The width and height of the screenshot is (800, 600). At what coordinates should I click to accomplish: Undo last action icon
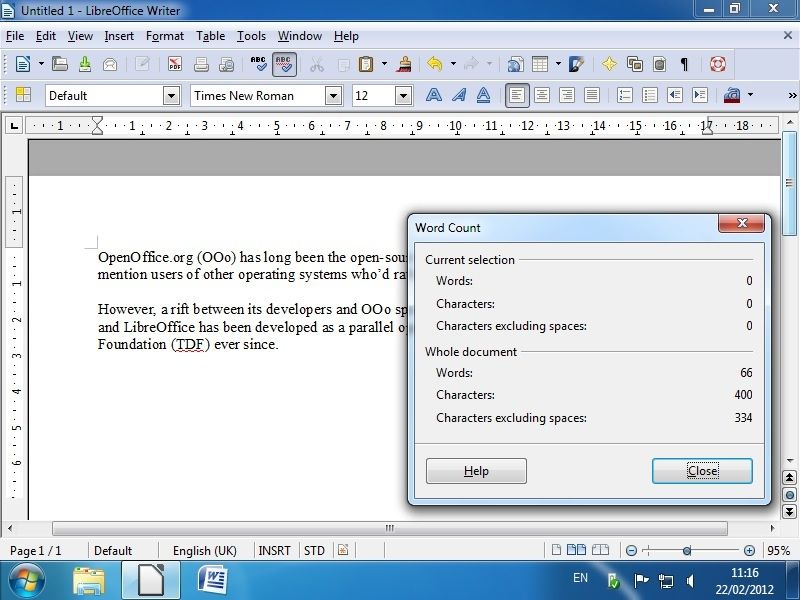[434, 64]
